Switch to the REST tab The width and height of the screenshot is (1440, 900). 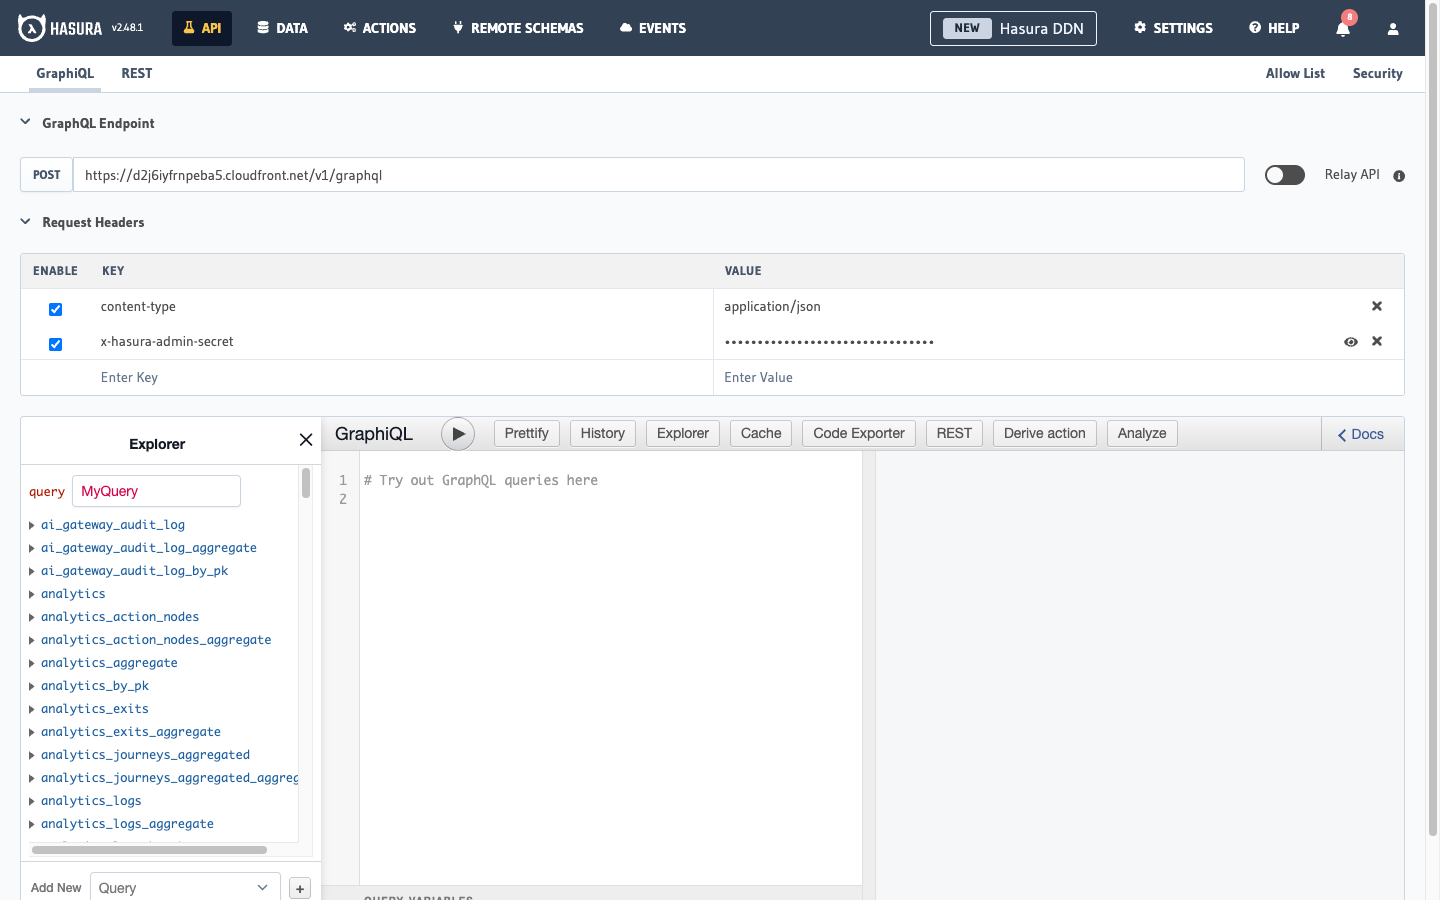[x=136, y=73]
